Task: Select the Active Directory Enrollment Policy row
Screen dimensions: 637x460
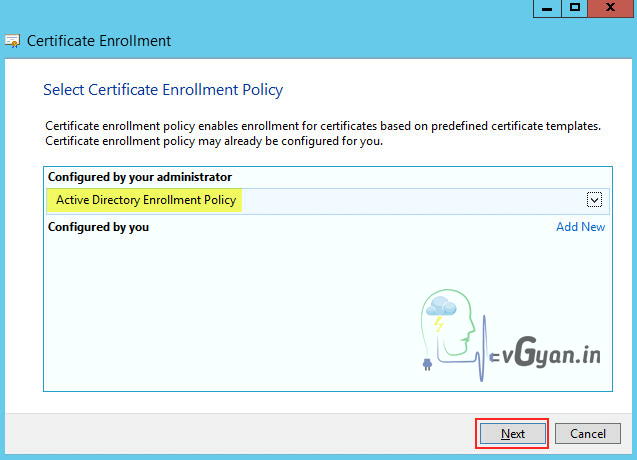Action: coord(328,201)
